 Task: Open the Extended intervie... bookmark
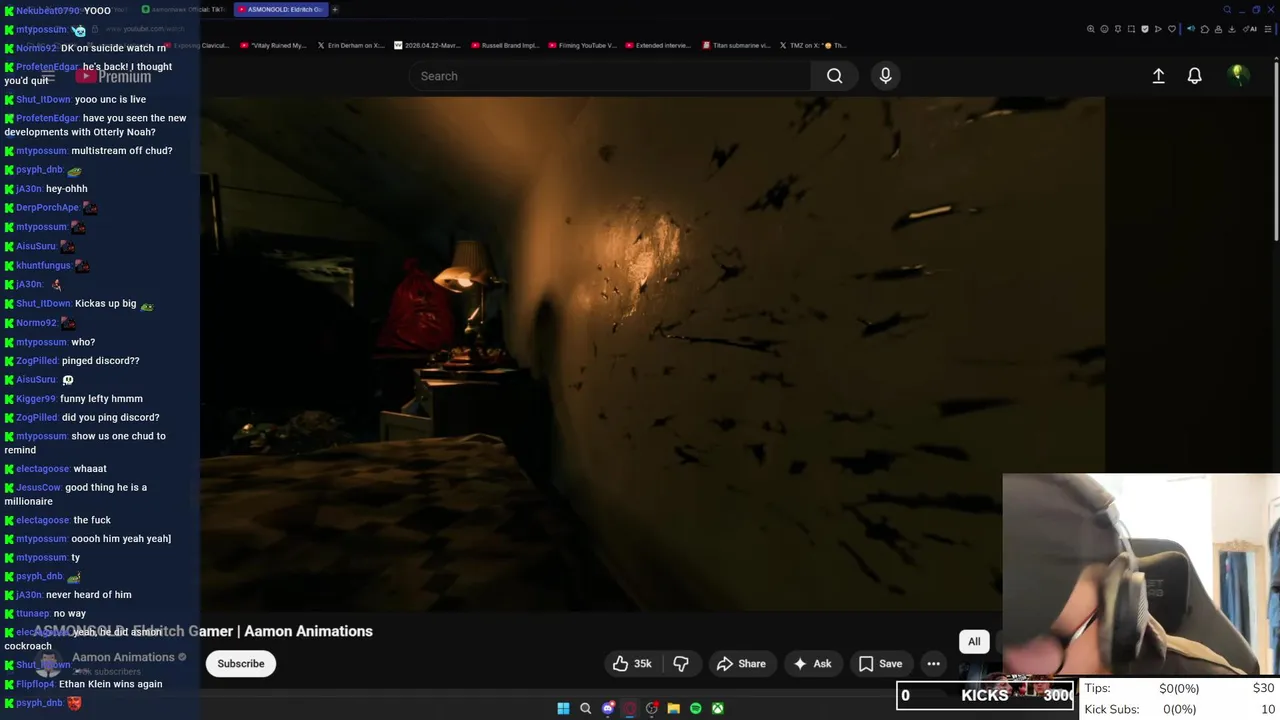pos(657,45)
